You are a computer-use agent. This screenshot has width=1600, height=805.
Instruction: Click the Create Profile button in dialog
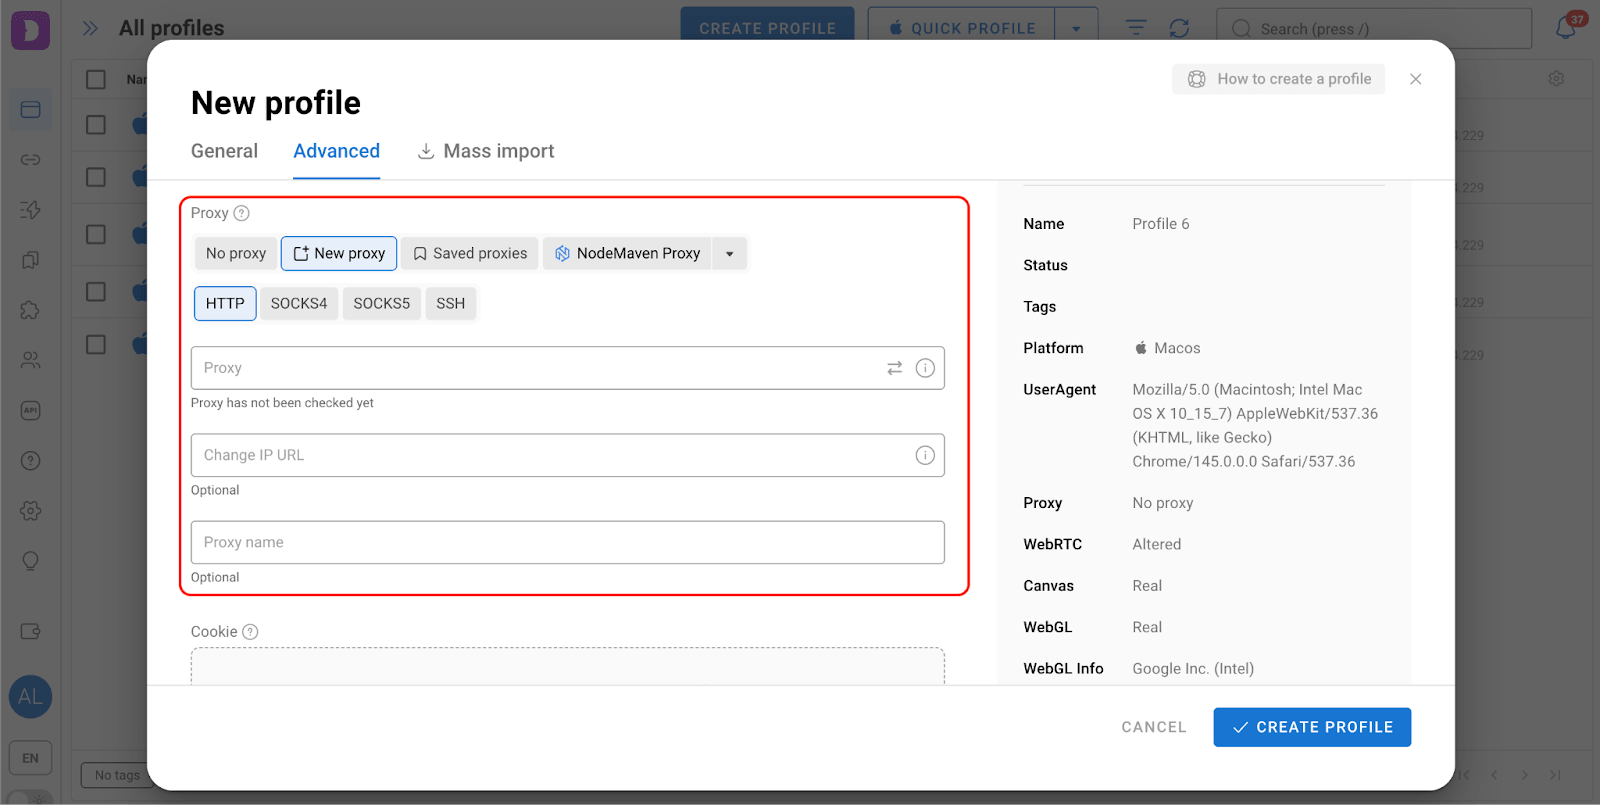click(1312, 727)
